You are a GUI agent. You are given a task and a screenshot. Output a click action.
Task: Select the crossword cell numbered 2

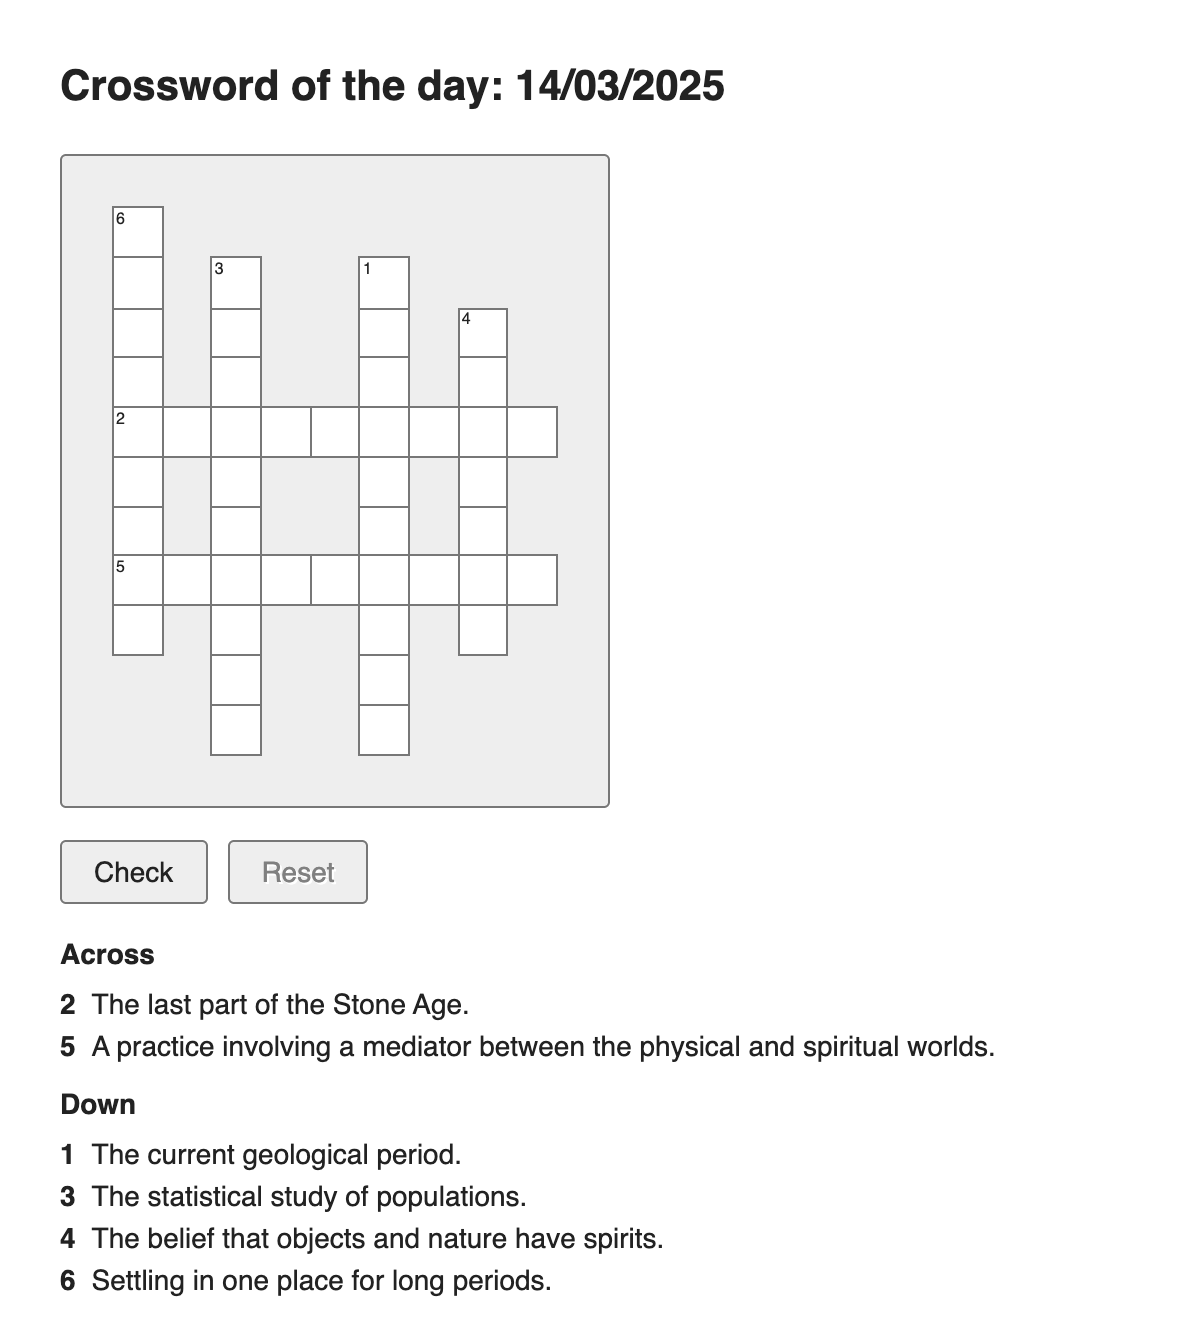click(x=138, y=432)
